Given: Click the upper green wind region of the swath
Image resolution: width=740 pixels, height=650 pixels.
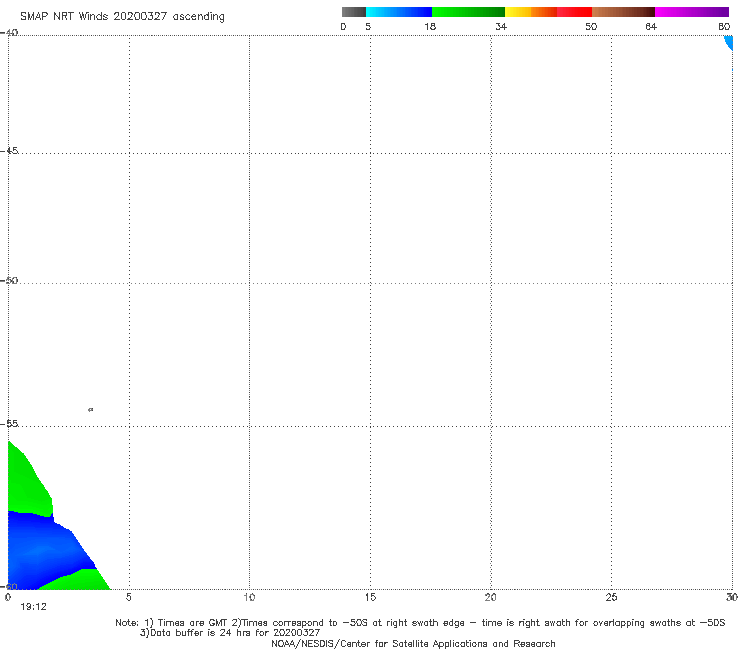Looking at the screenshot, I should point(26,486).
